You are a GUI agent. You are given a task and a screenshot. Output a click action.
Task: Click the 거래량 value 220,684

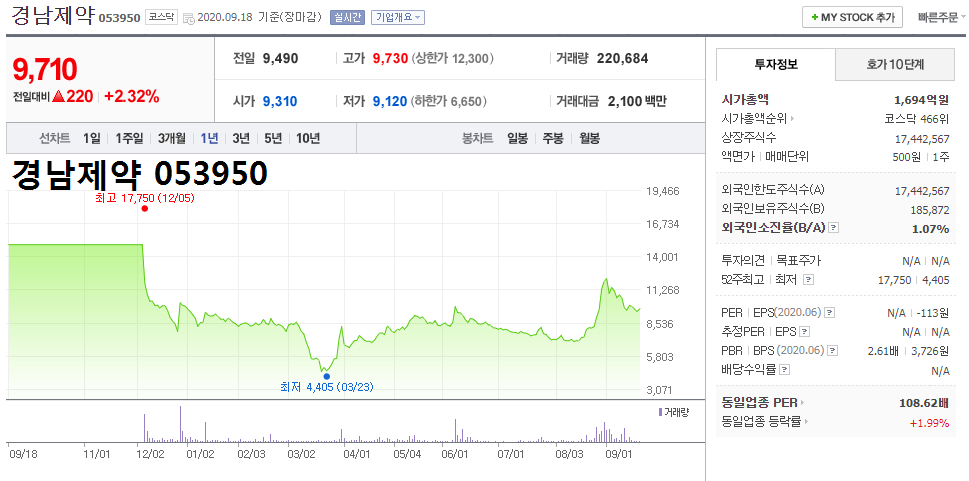(622, 59)
